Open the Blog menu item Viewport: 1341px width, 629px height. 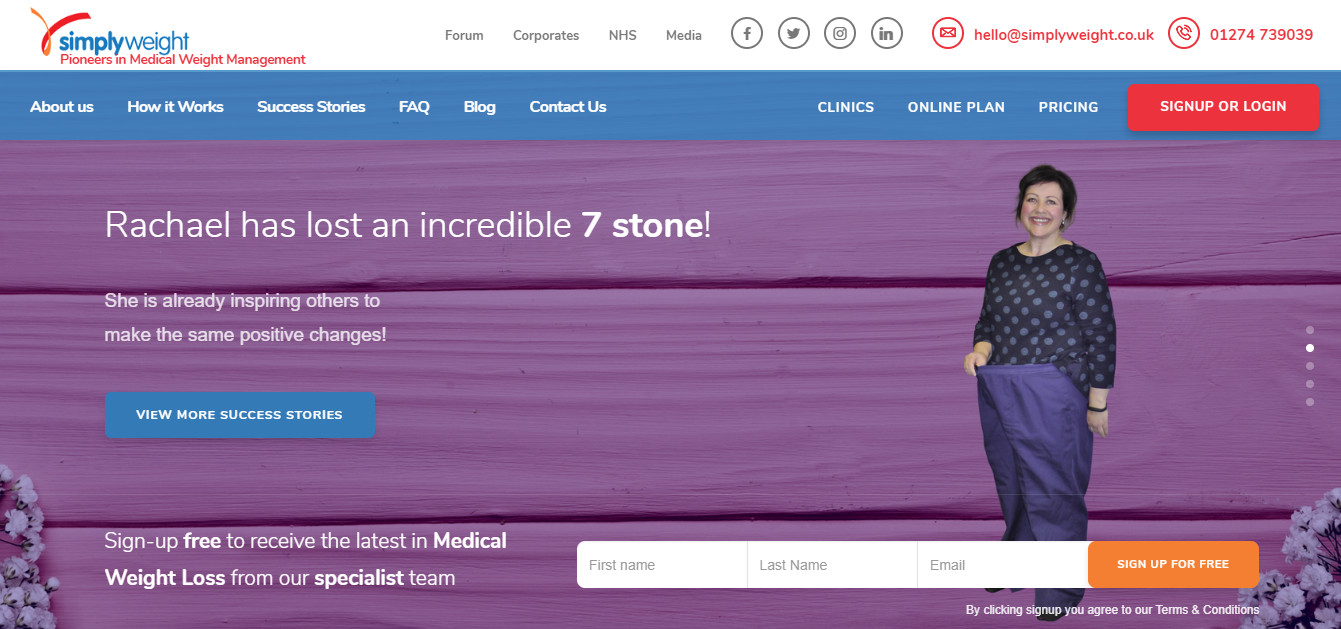[x=480, y=107]
